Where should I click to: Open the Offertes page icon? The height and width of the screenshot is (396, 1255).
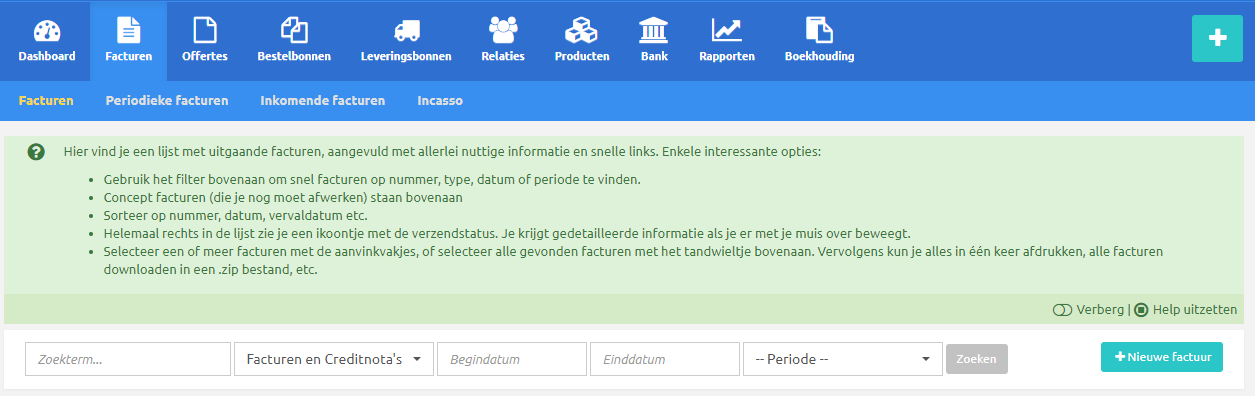[x=204, y=30]
